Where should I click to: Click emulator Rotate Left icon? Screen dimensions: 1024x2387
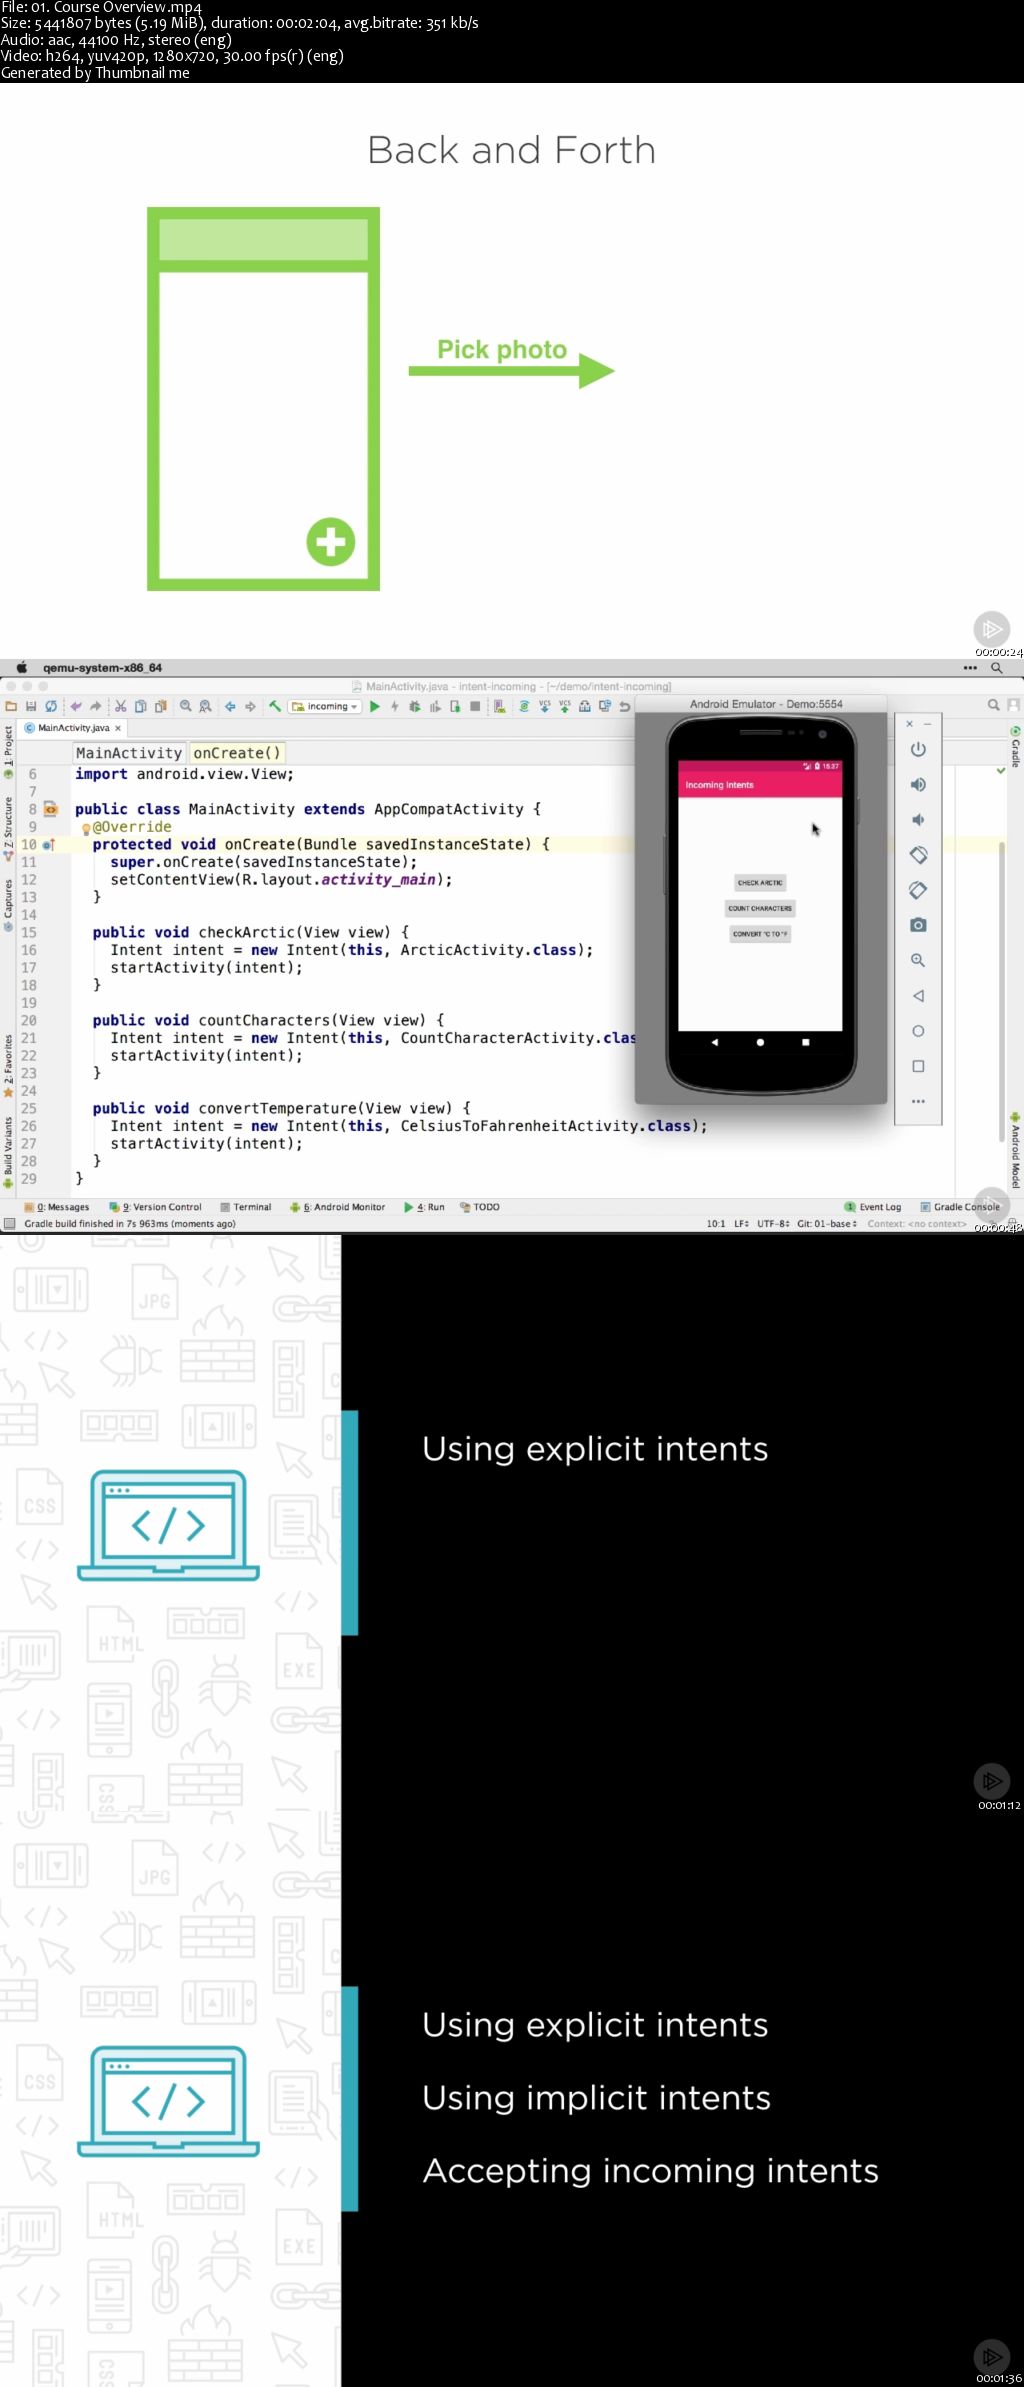pyautogui.click(x=918, y=855)
